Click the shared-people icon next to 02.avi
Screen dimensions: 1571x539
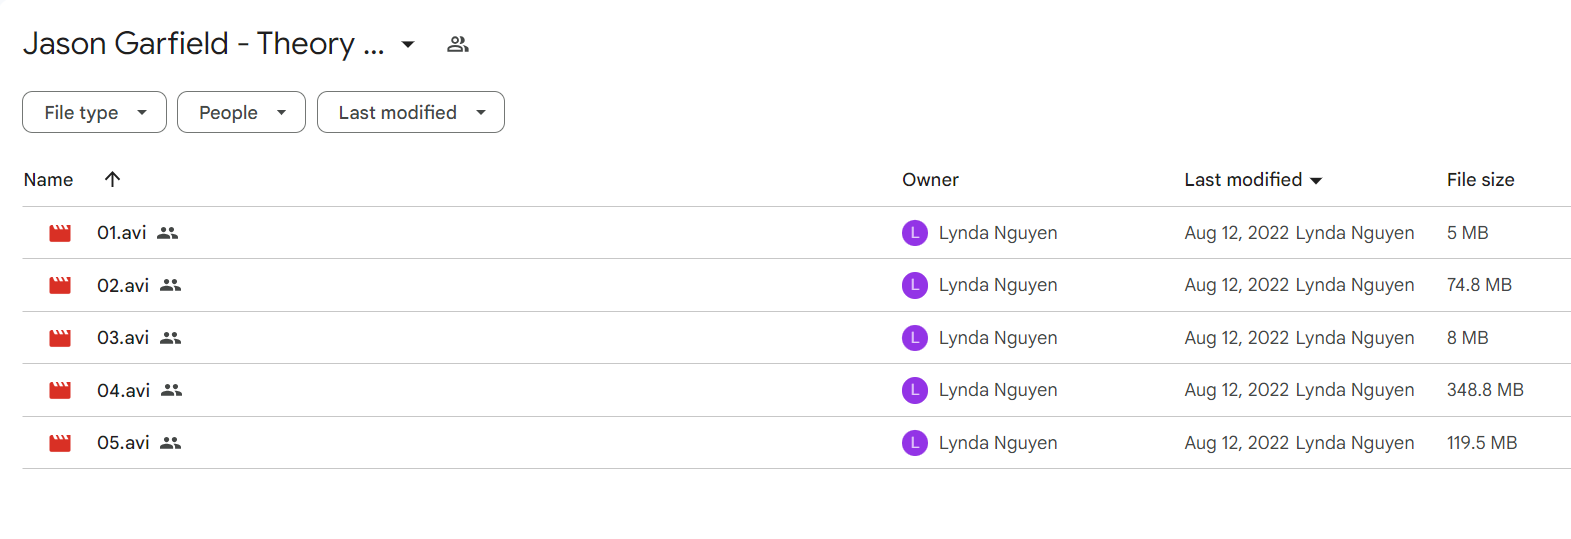(x=171, y=285)
